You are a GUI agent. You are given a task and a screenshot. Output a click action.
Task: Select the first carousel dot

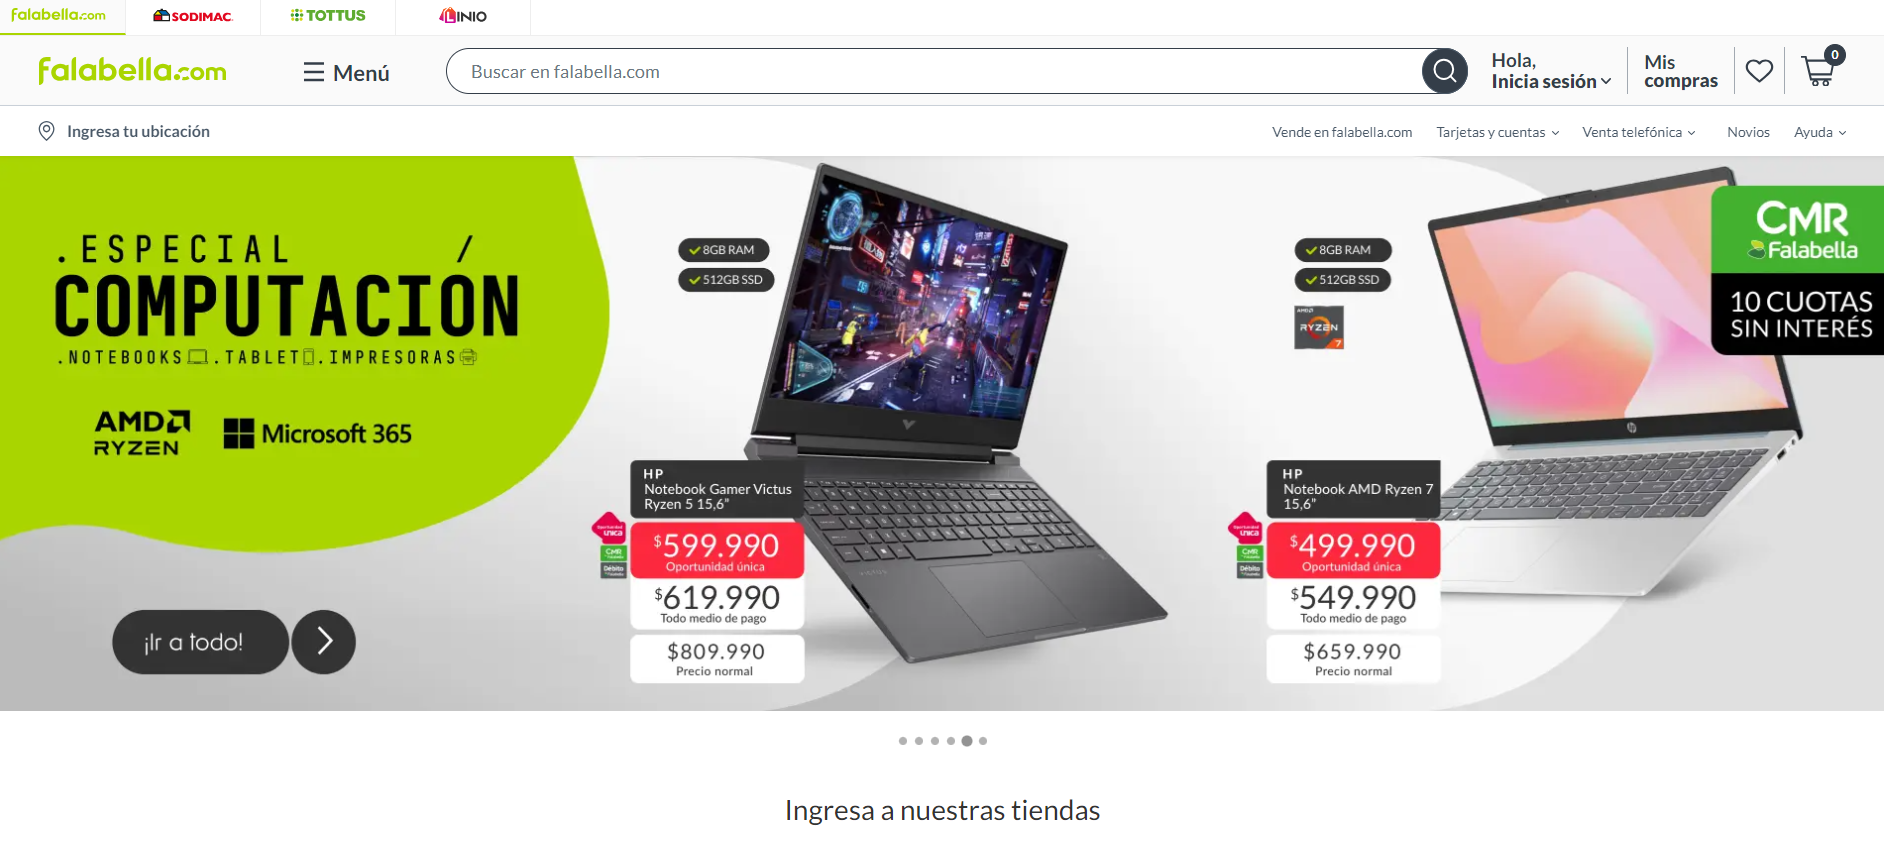click(x=903, y=741)
